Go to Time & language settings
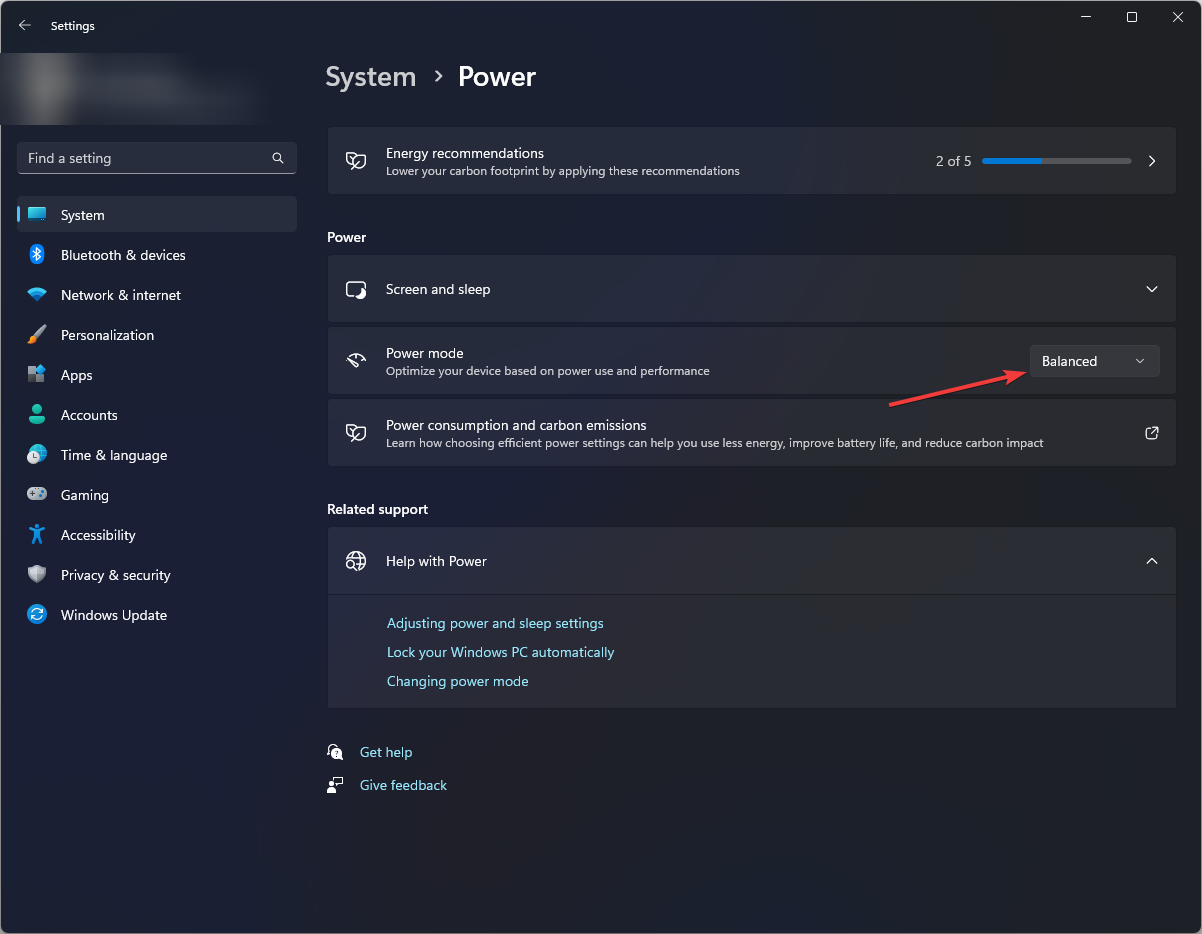1202x934 pixels. 157,455
